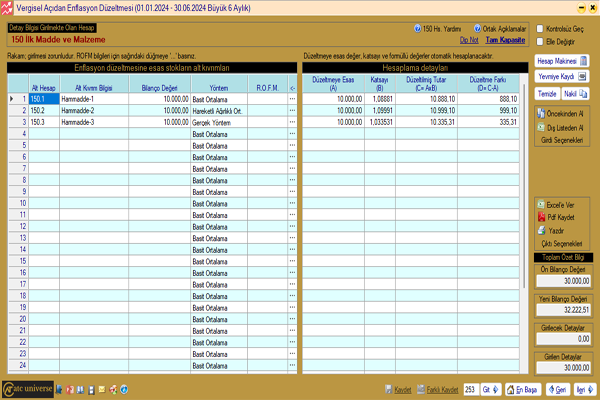Click the '<-' column header button
600x400 pixels.
(x=292, y=84)
